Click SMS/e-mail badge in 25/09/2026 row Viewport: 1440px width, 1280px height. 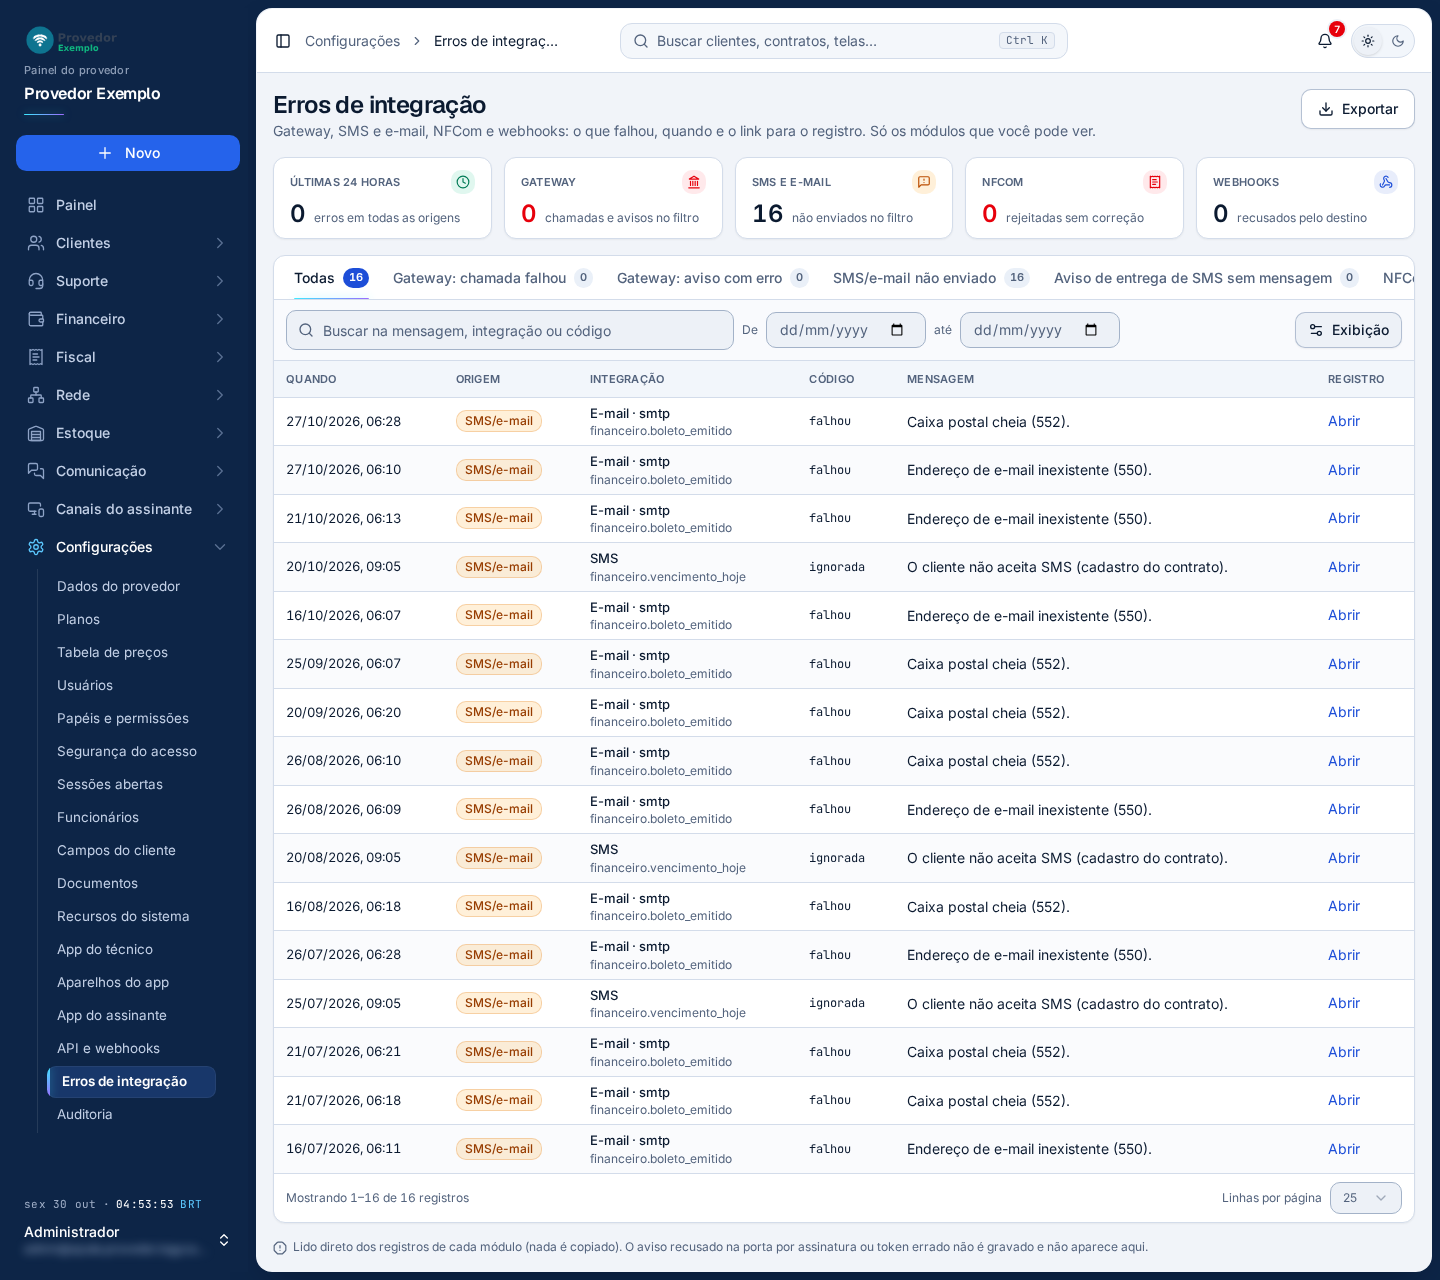[499, 664]
